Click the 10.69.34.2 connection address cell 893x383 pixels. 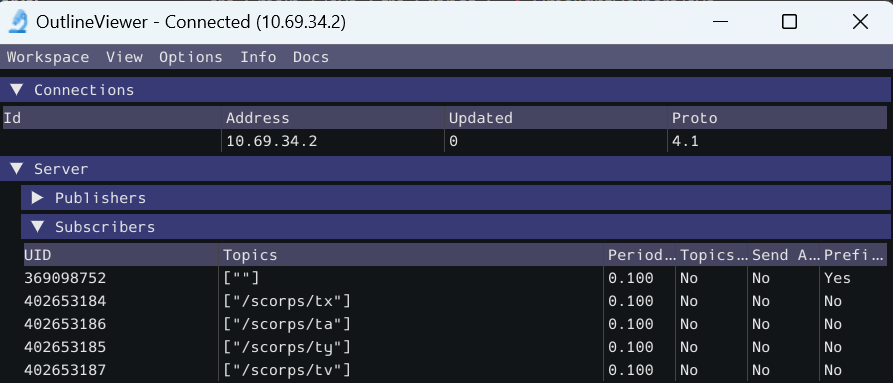[272, 141]
